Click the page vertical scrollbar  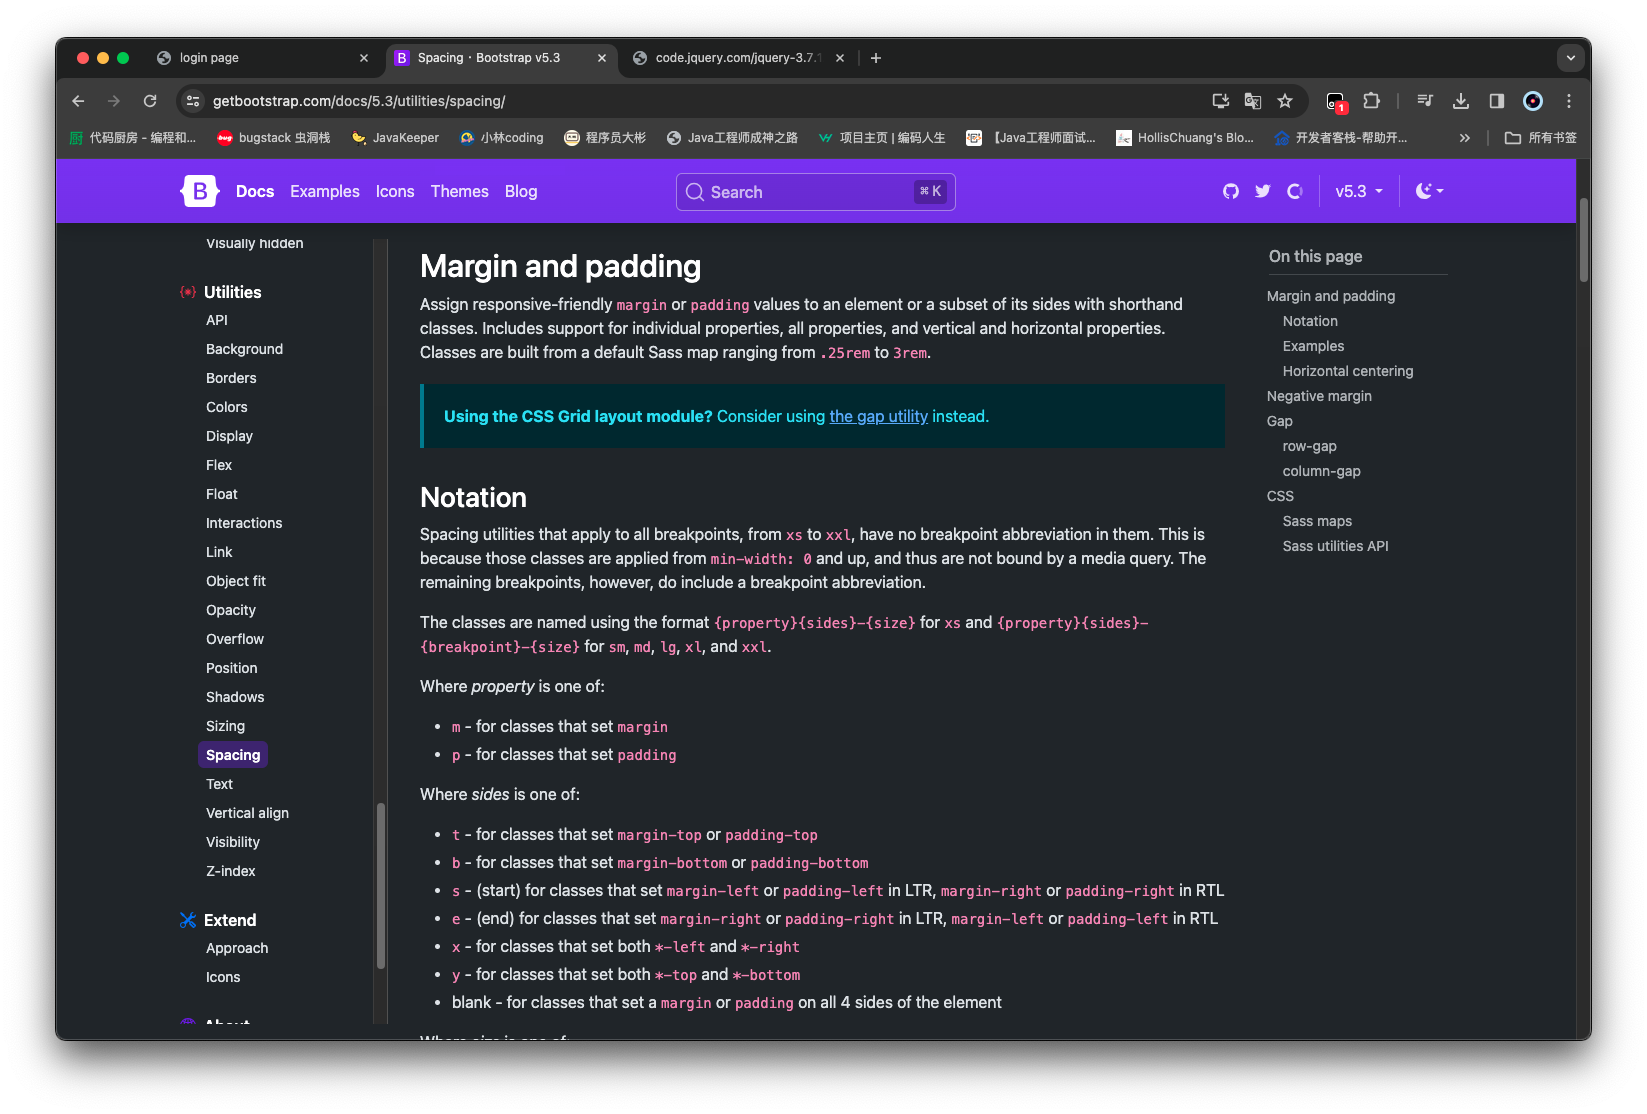tap(1583, 240)
